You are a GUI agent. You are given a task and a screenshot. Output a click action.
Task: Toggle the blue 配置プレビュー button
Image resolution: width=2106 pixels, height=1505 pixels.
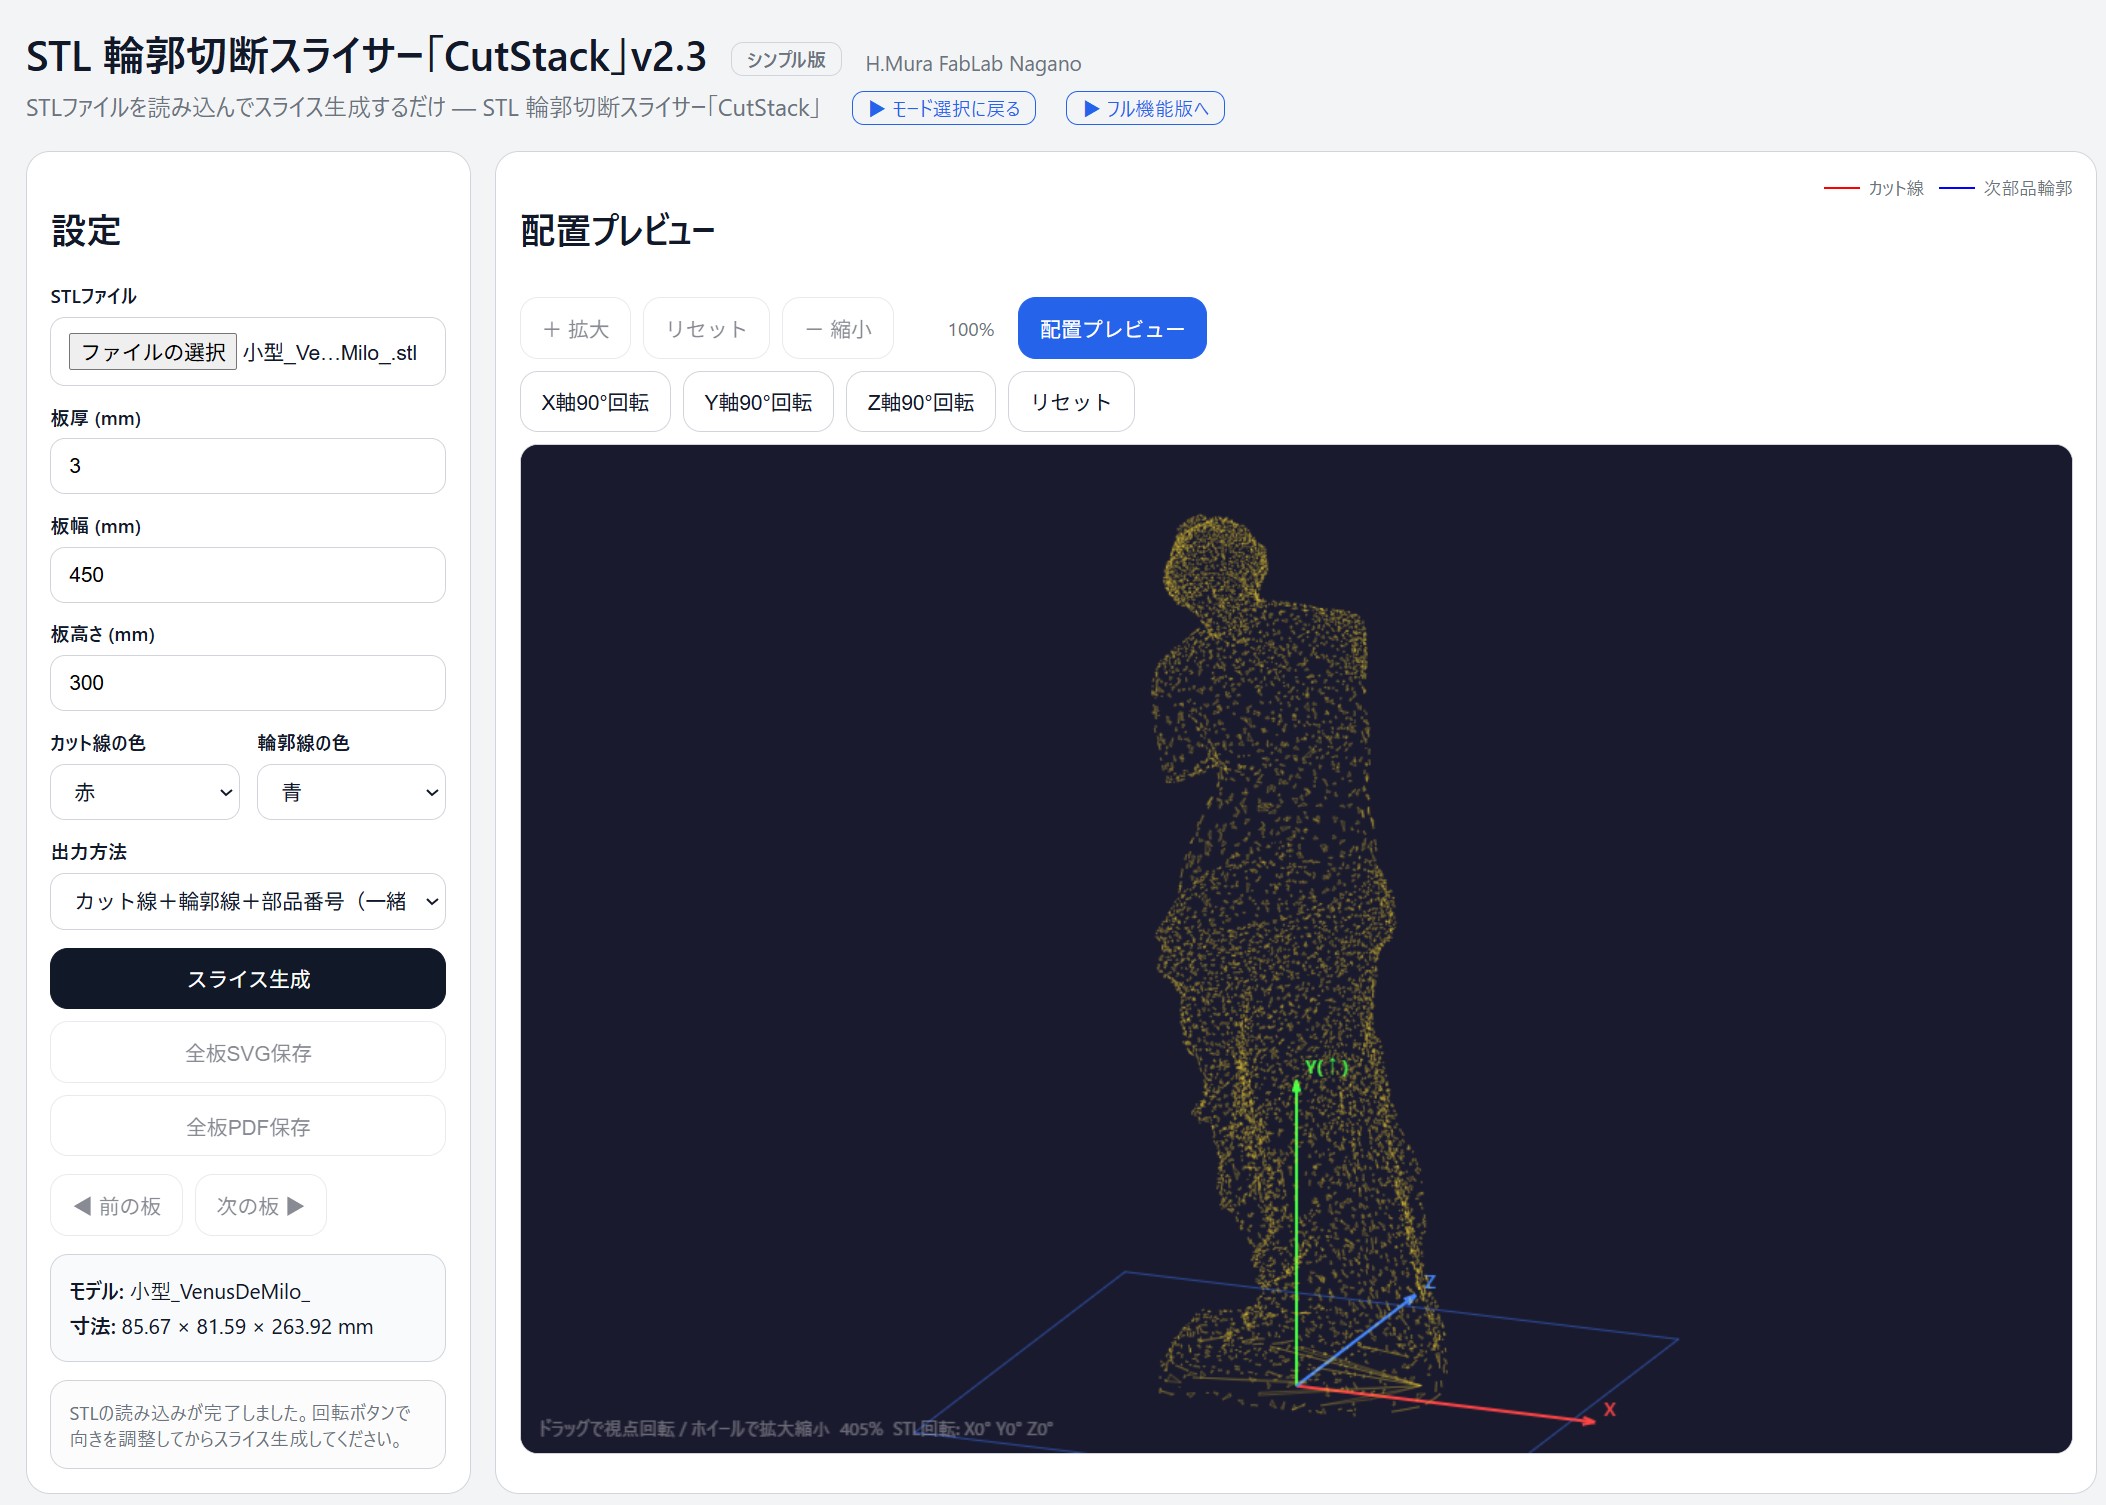tap(1111, 329)
